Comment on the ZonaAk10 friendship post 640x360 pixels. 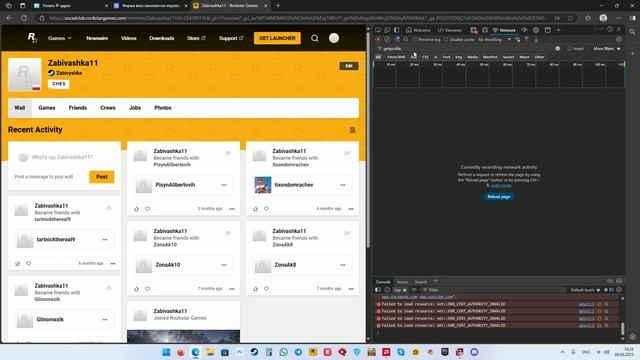[147, 289]
